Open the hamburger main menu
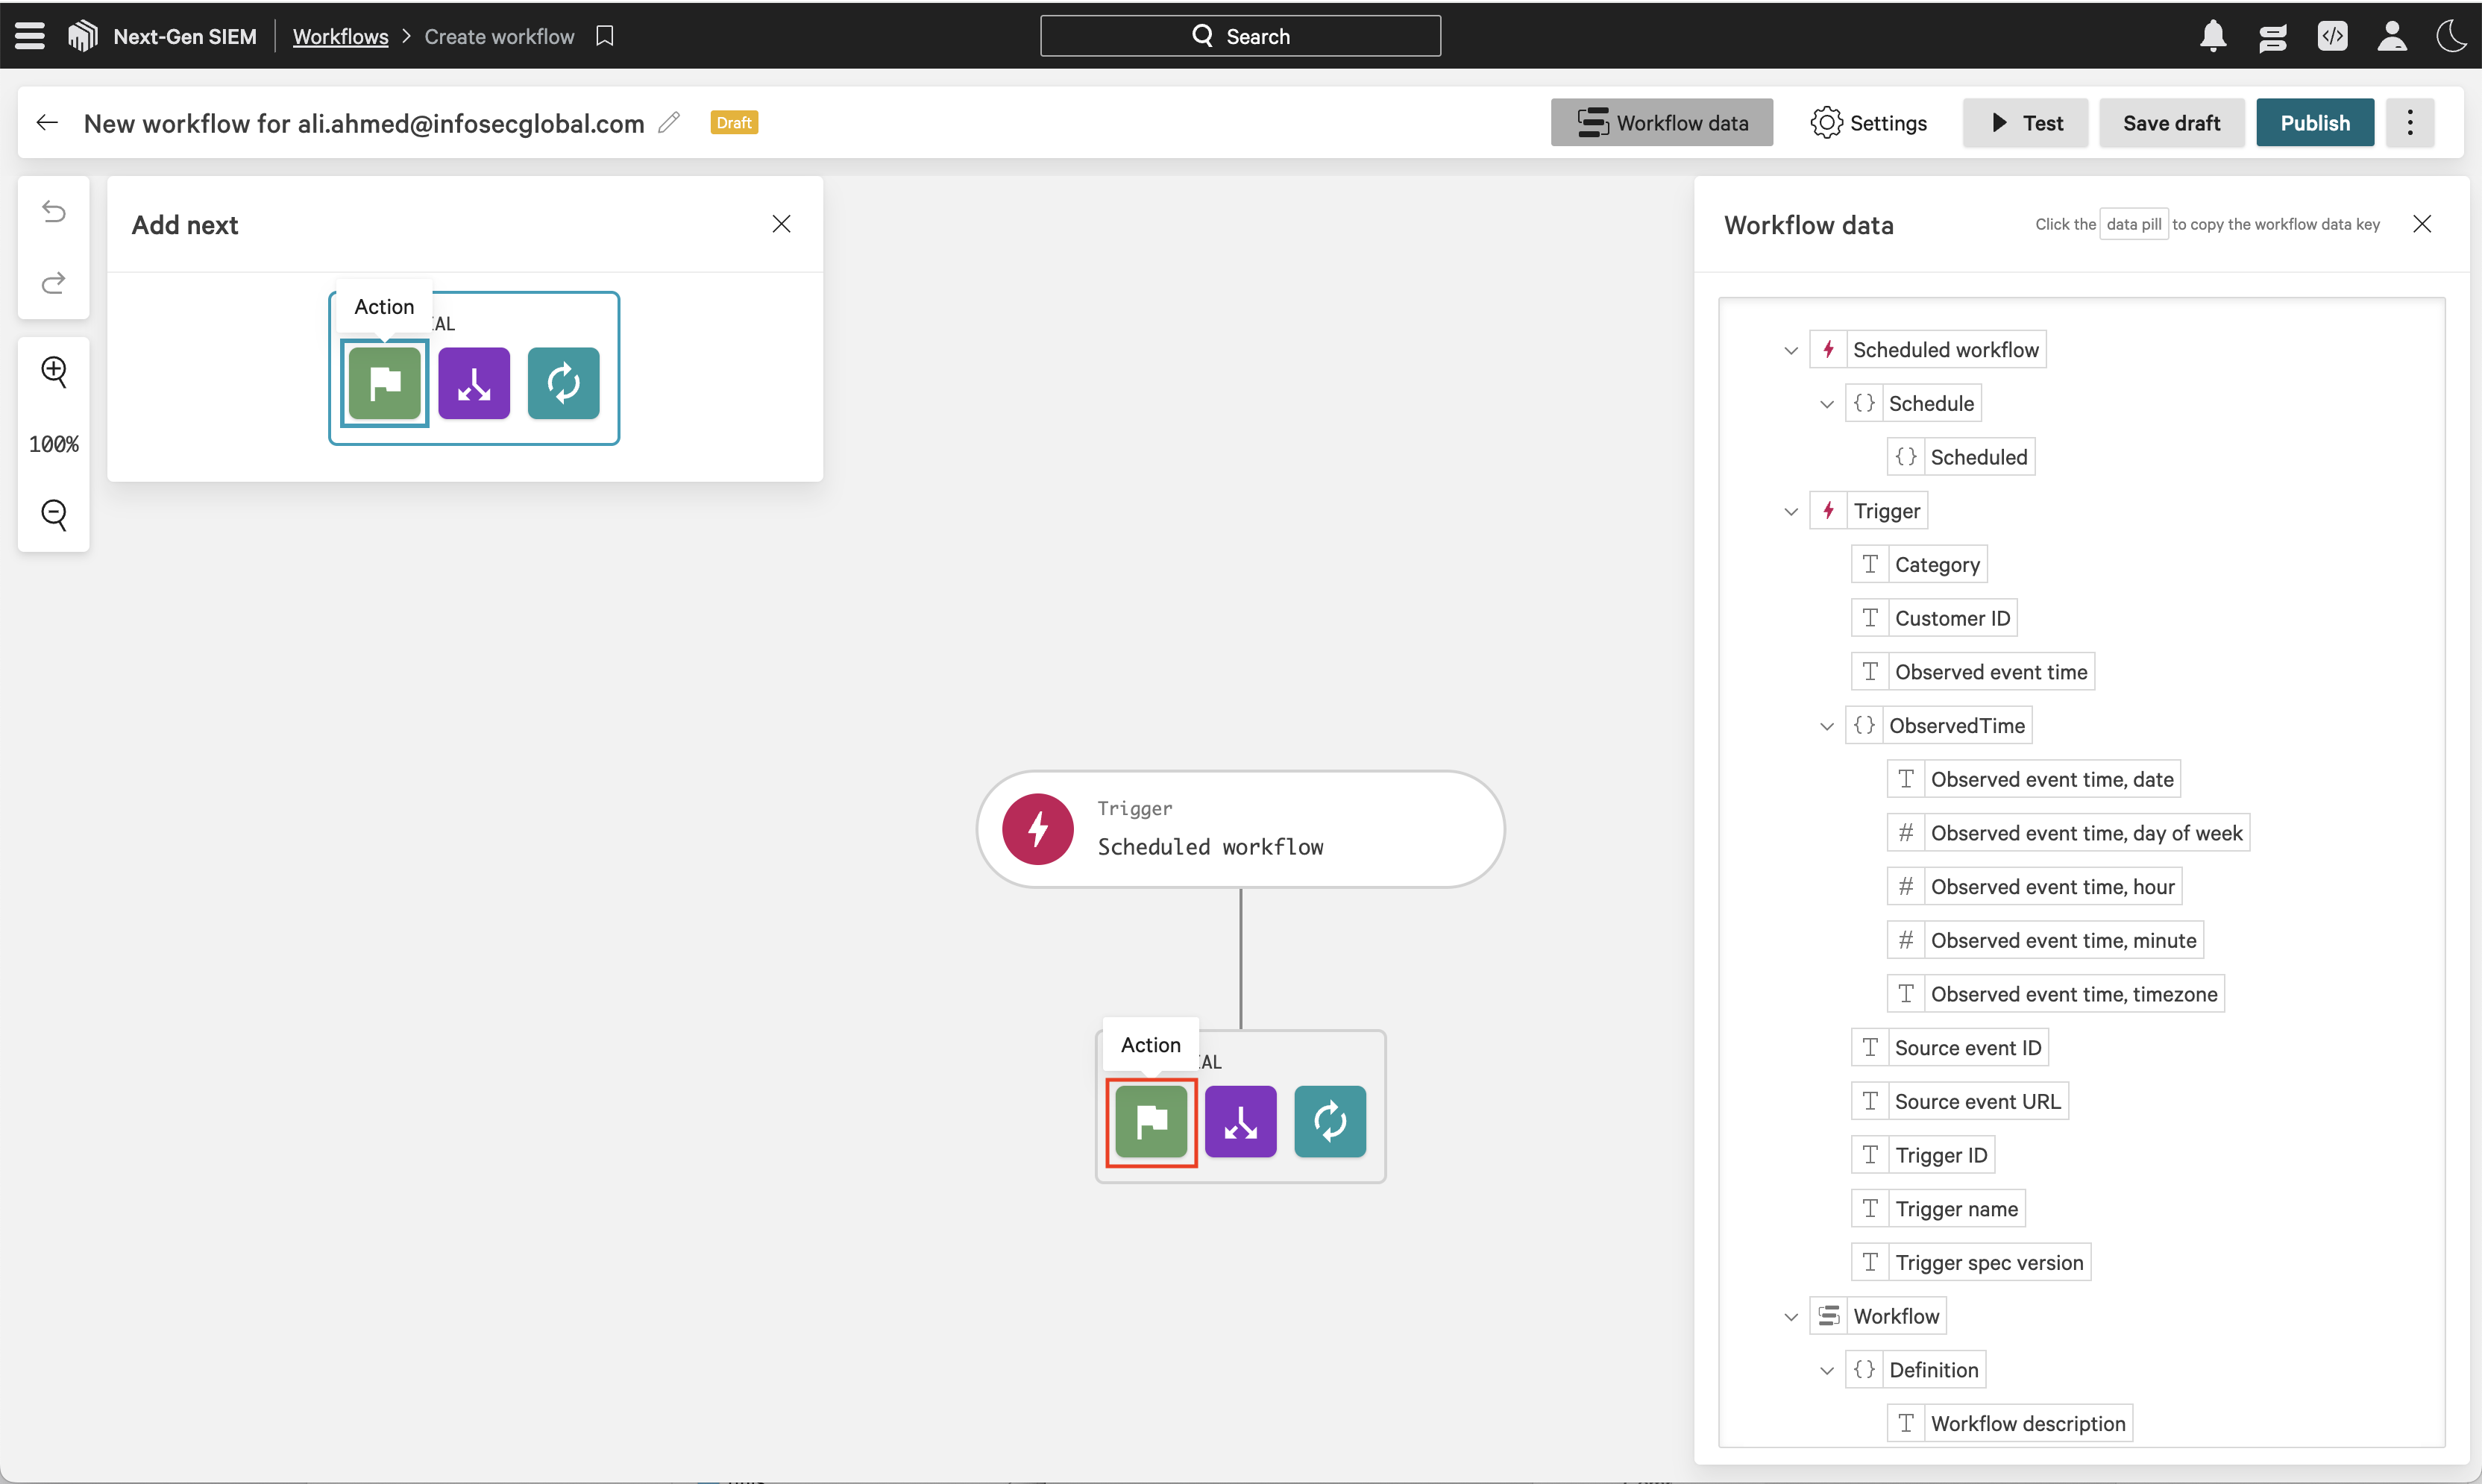Image resolution: width=2482 pixels, height=1484 pixels. [x=30, y=36]
